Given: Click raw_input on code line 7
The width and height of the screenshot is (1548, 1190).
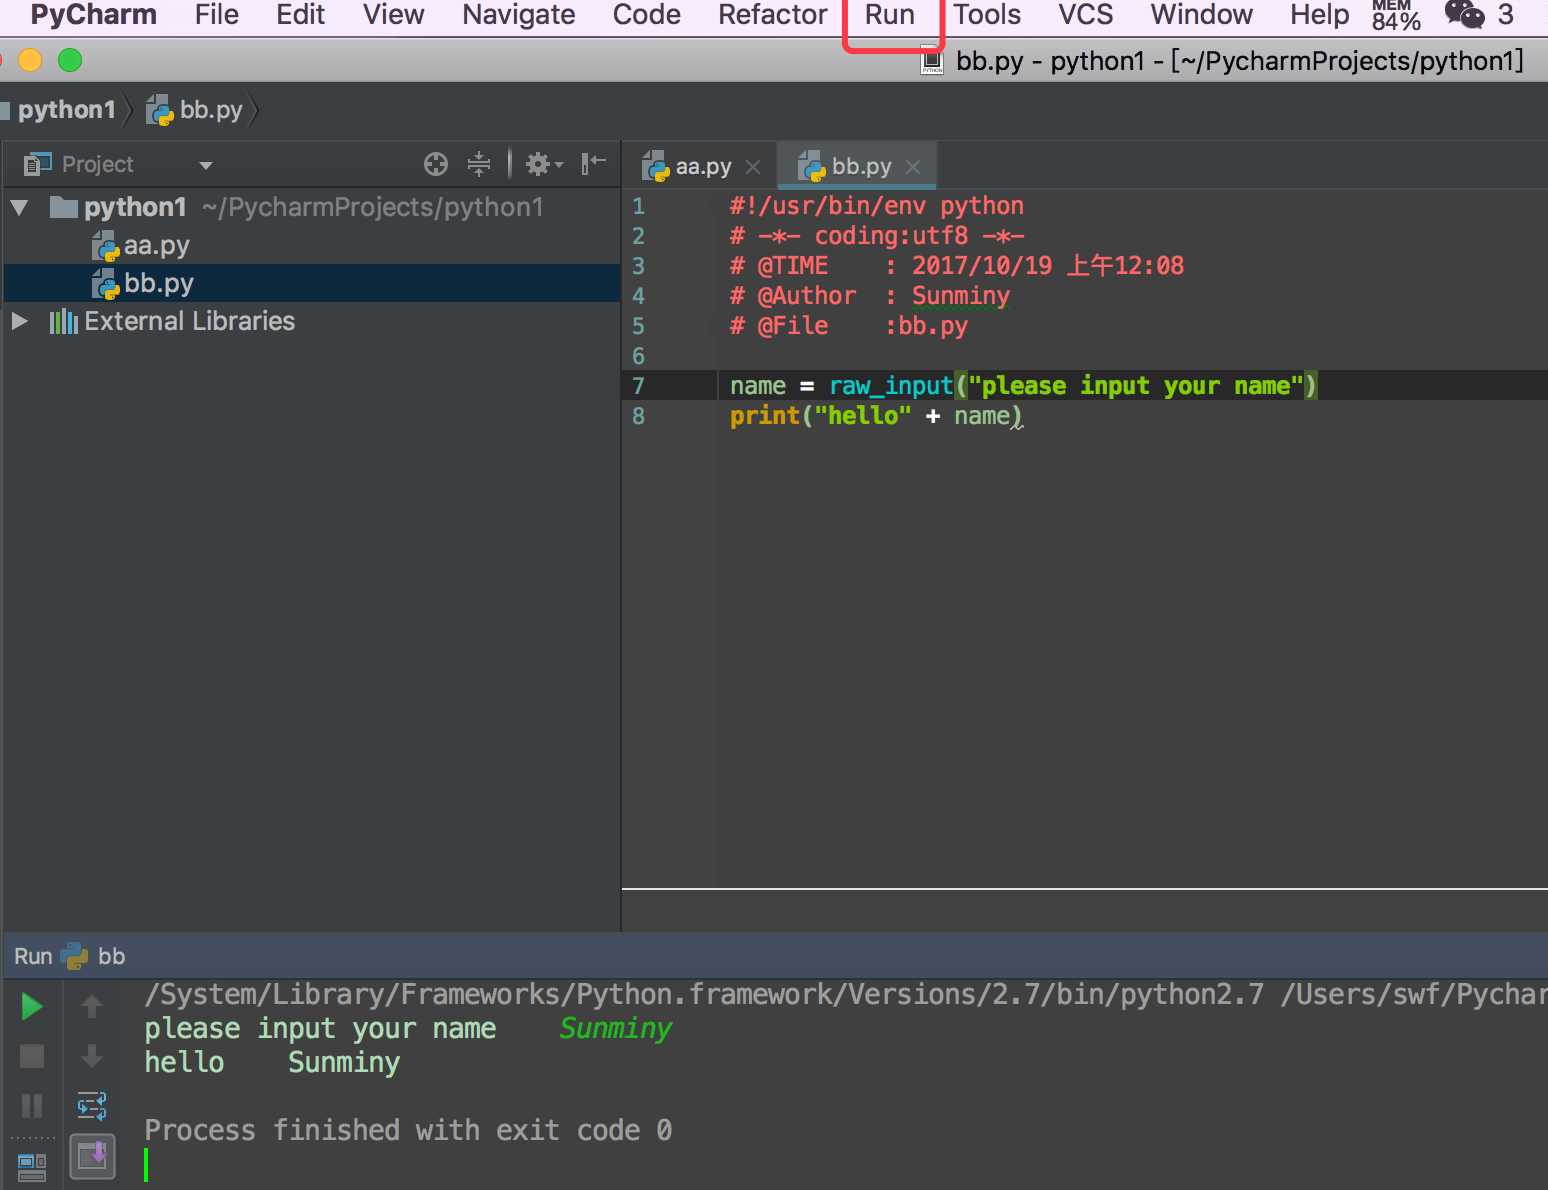Looking at the screenshot, I should (x=891, y=386).
